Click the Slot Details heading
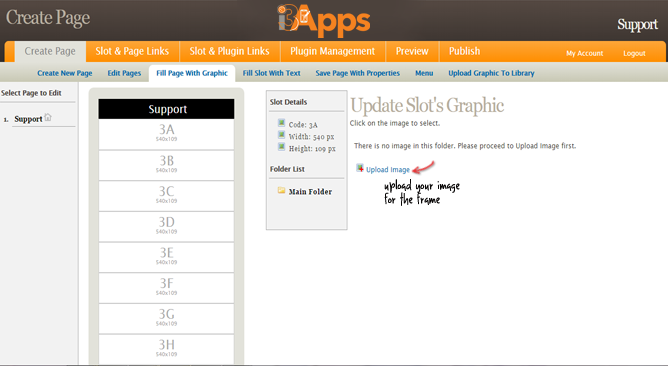 click(288, 102)
